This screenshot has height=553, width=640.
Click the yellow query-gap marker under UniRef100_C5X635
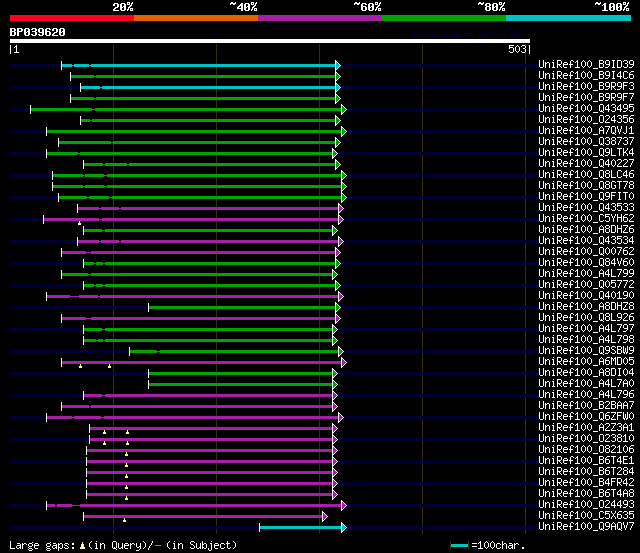point(124,520)
